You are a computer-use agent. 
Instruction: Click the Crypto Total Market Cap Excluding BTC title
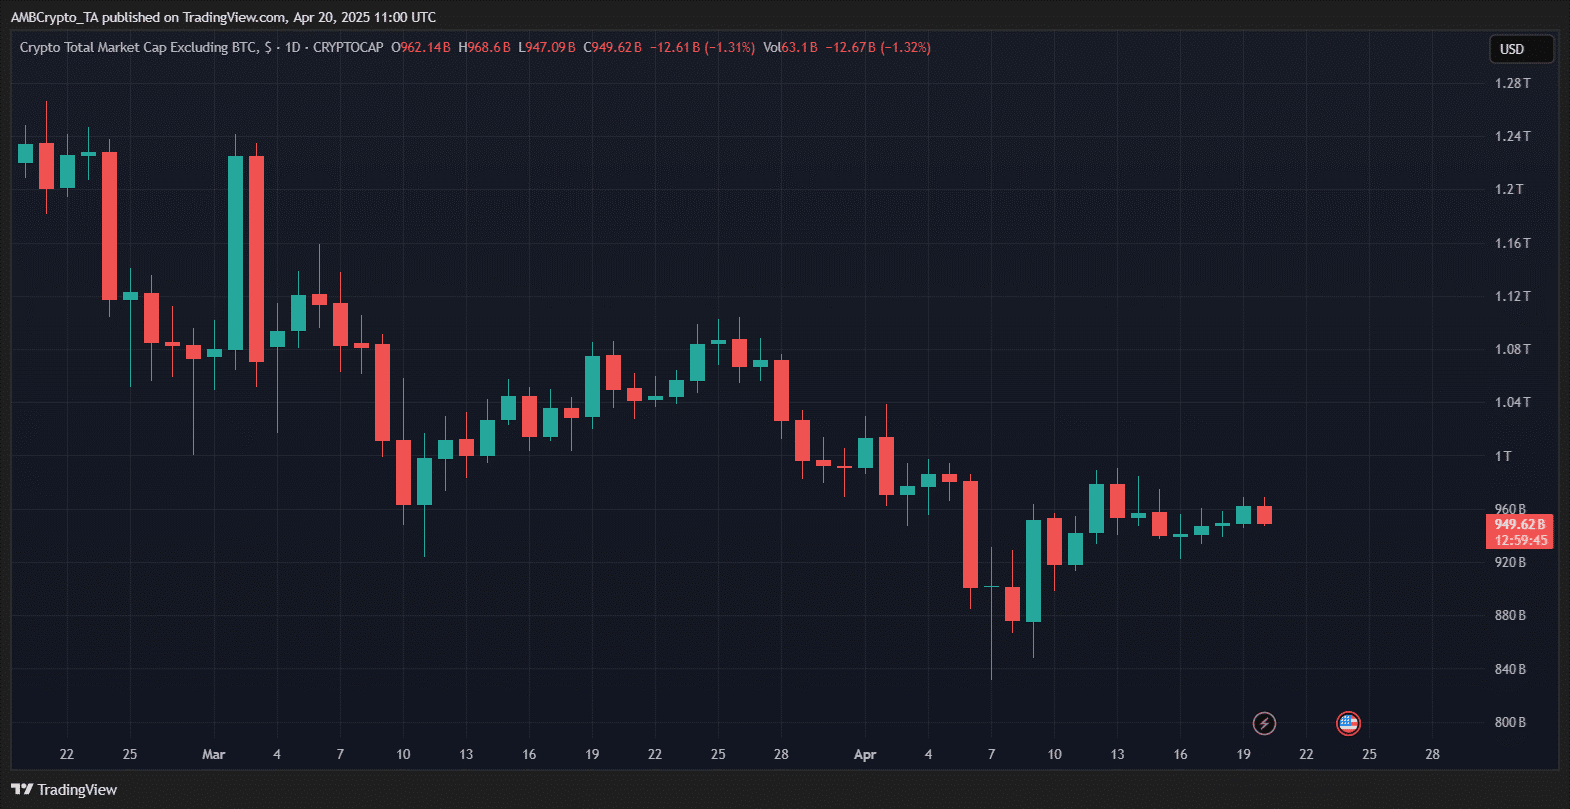coord(138,47)
